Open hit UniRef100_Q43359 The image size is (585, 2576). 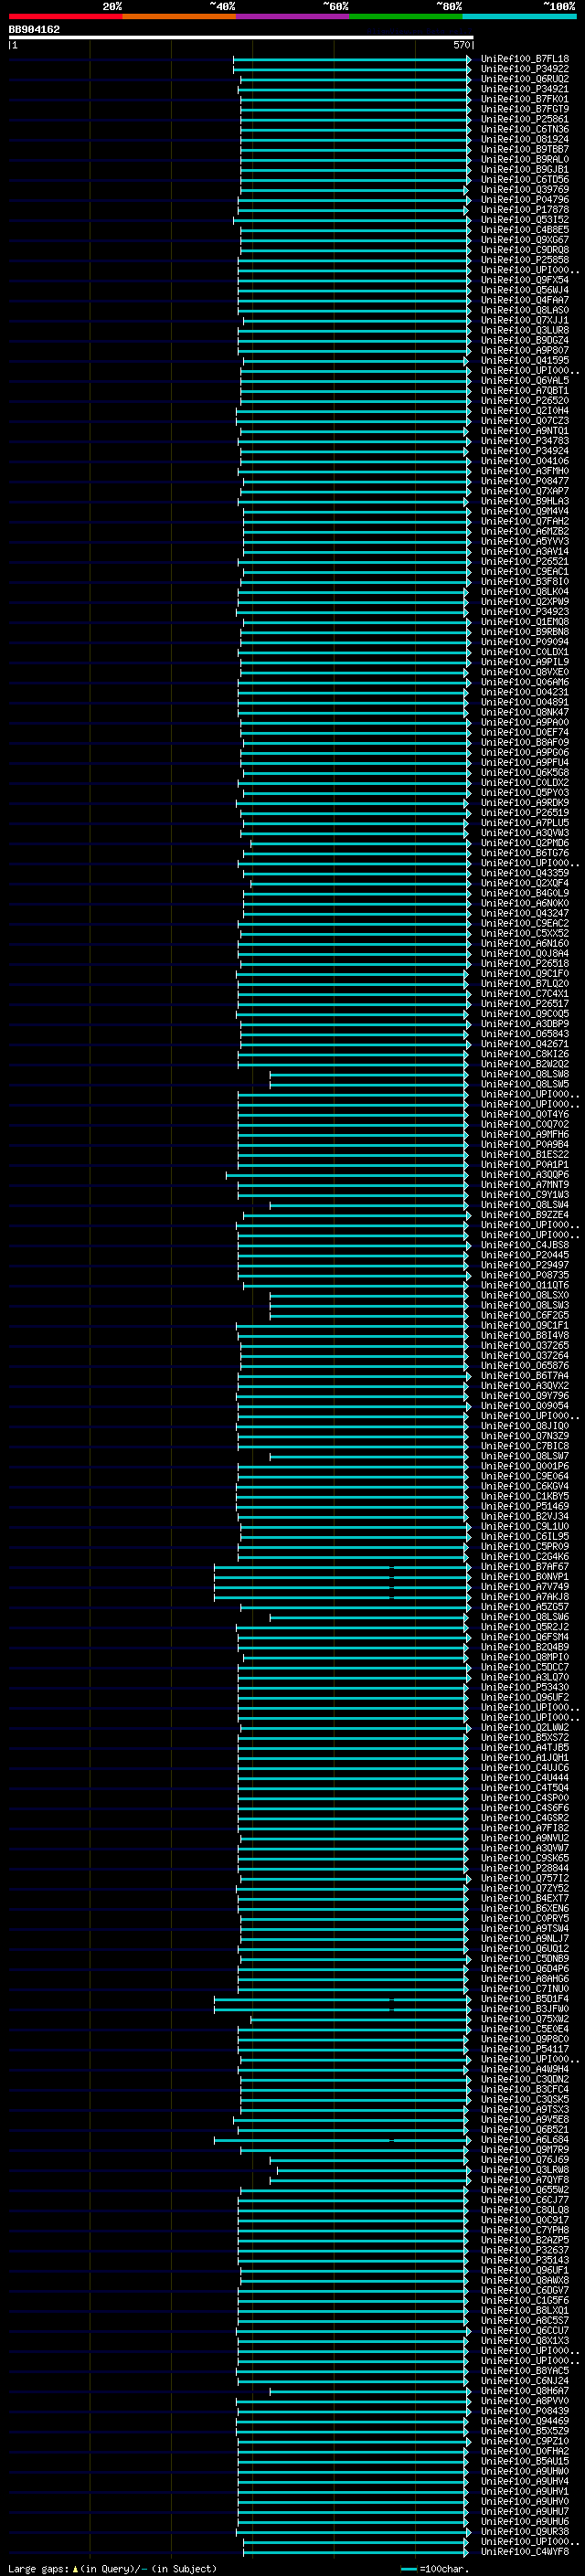(x=525, y=873)
